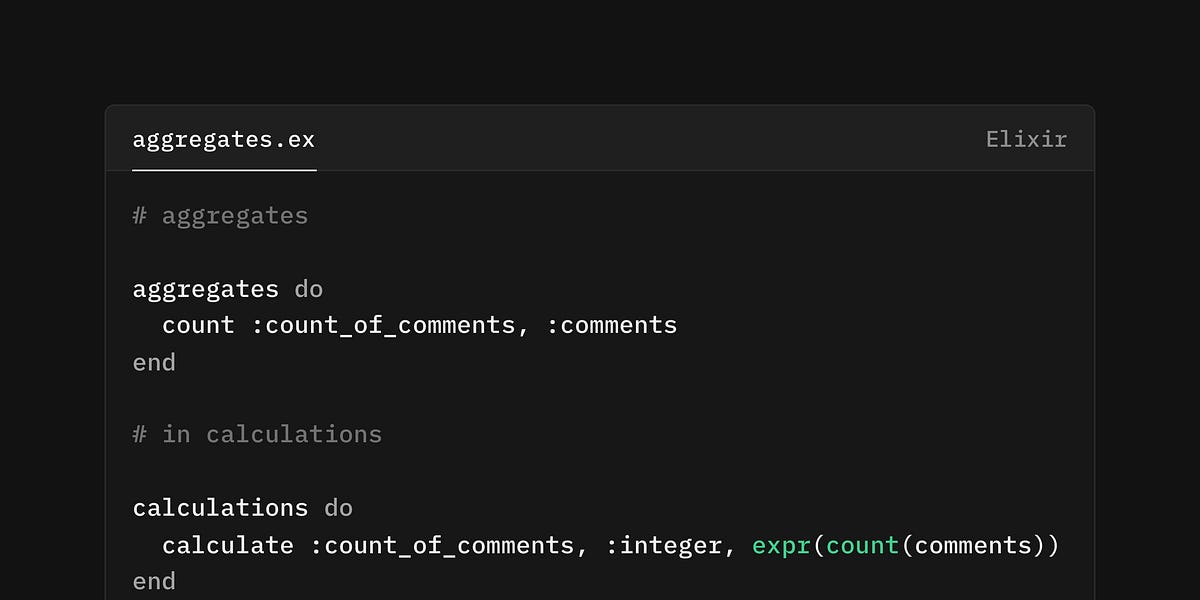Click the "comments" argument inside count()

pyautogui.click(x=973, y=545)
